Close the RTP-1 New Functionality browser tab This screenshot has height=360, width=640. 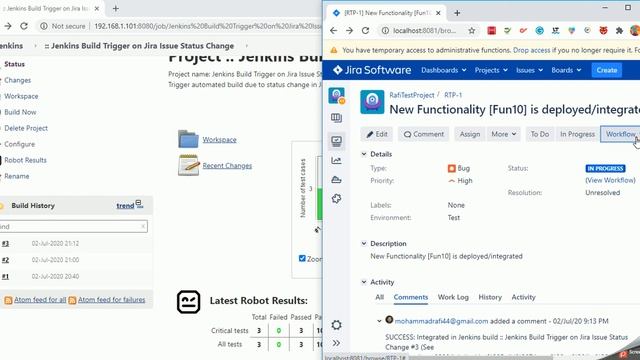(438, 13)
